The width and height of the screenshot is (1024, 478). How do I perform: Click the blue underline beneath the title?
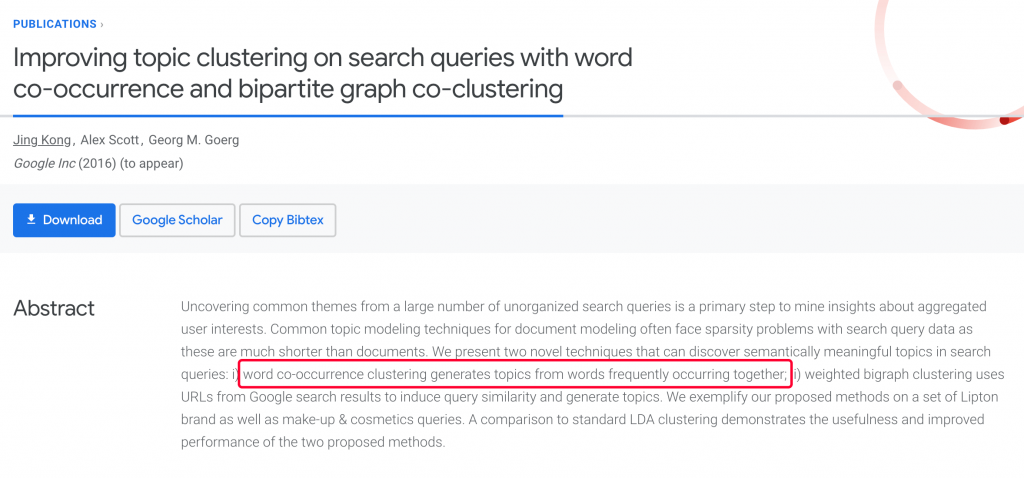pos(288,116)
